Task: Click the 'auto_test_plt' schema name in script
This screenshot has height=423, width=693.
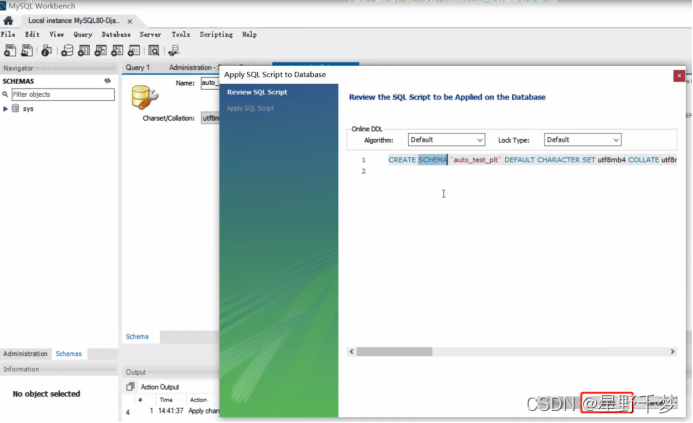Action: [x=475, y=160]
